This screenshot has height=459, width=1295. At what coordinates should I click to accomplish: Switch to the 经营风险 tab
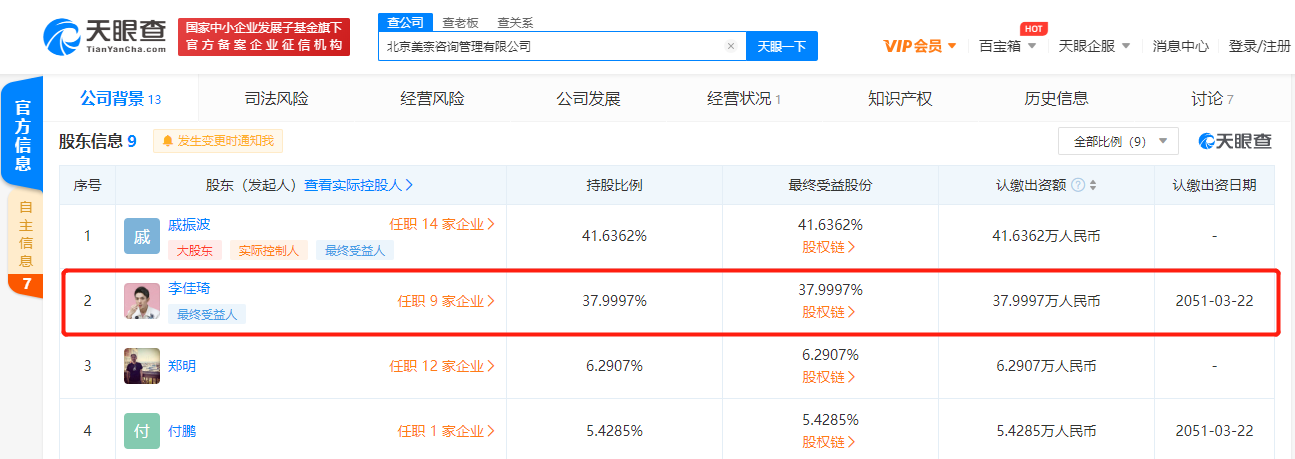[x=433, y=99]
